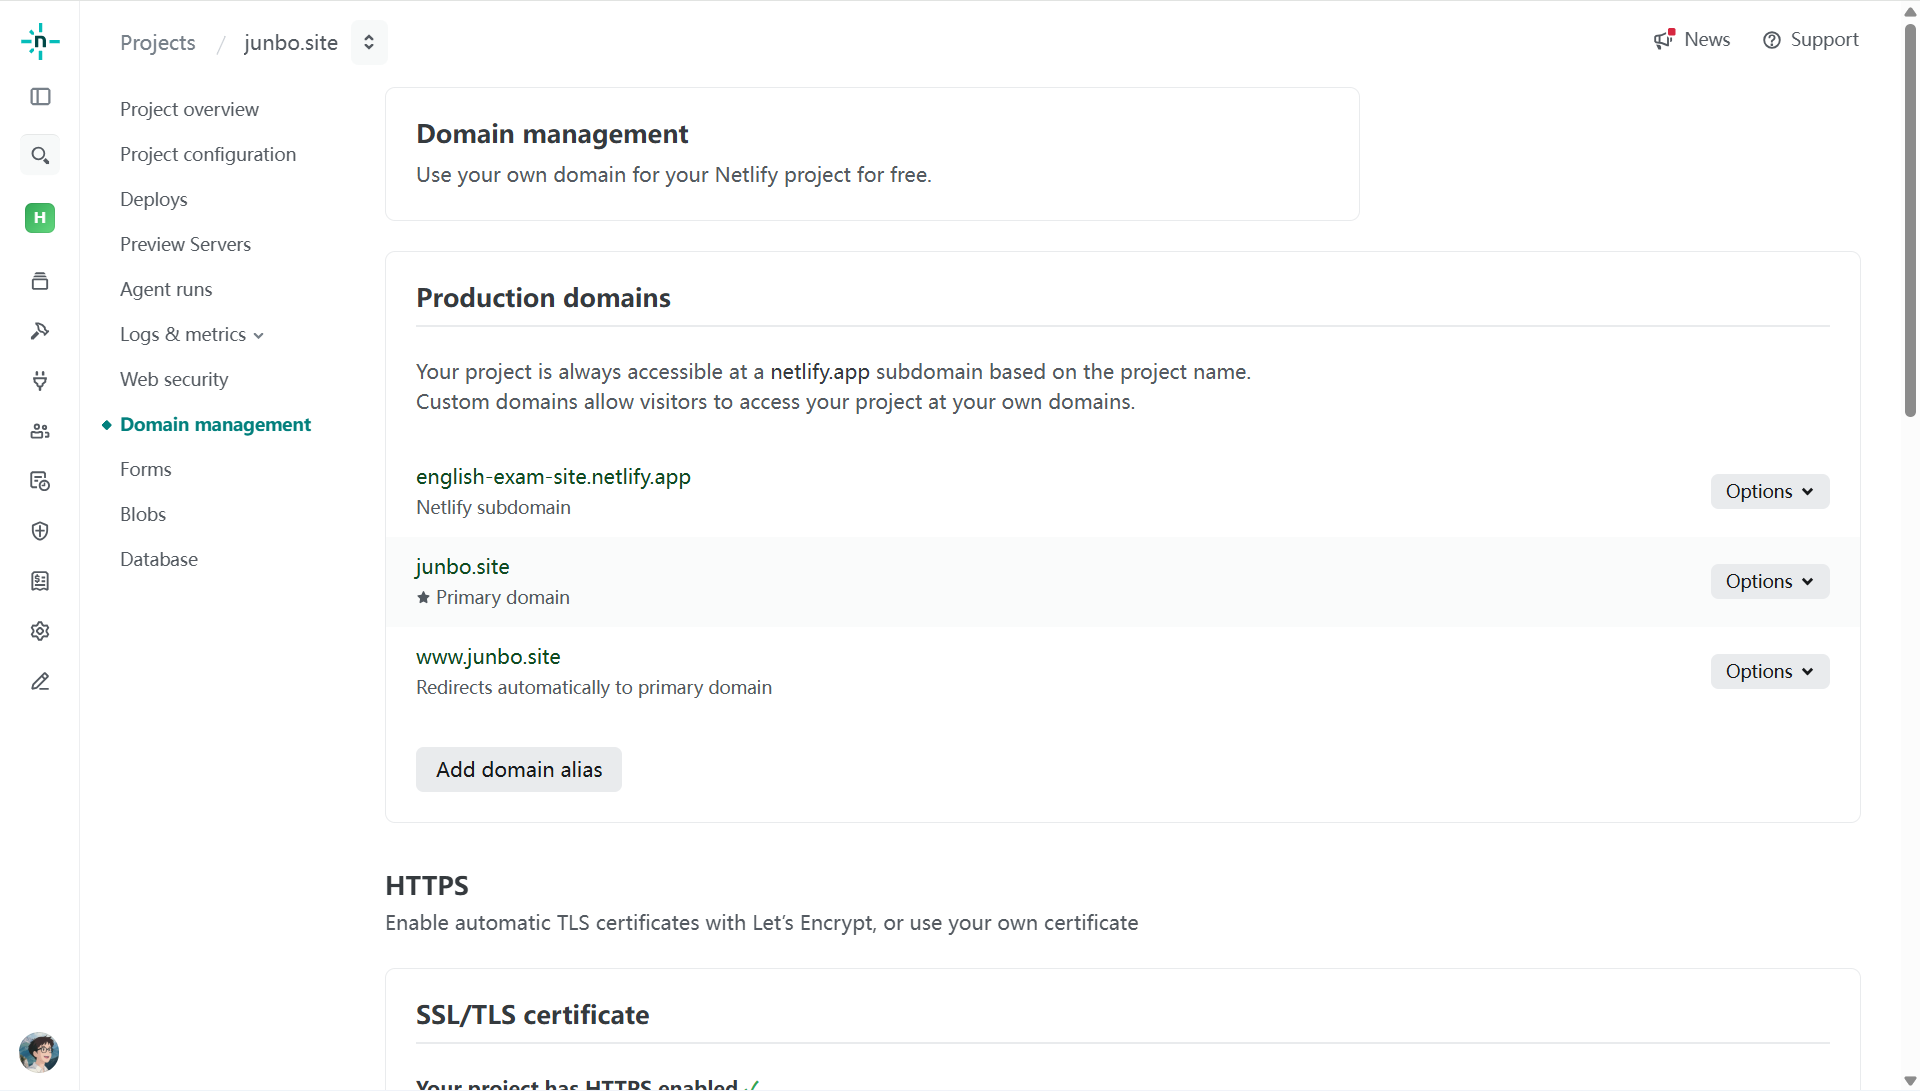
Task: Open Projects breadcrumb link
Action: pyautogui.click(x=158, y=42)
